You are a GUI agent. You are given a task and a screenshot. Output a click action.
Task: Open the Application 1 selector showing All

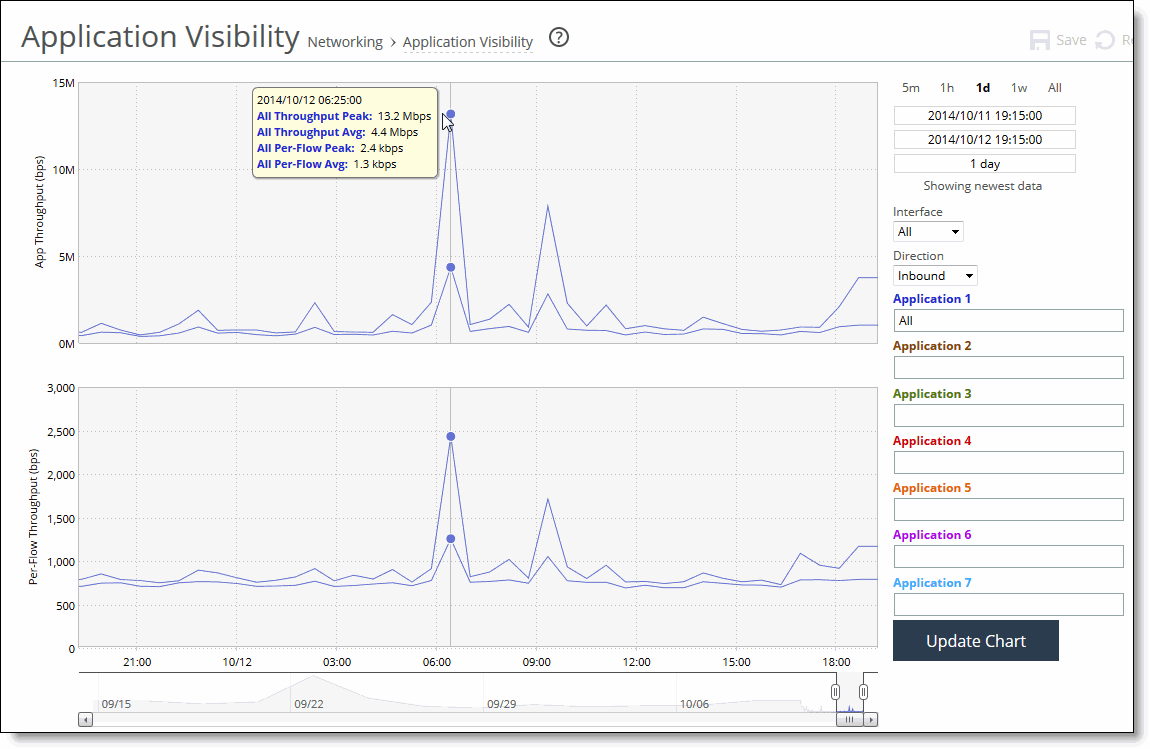click(1007, 320)
